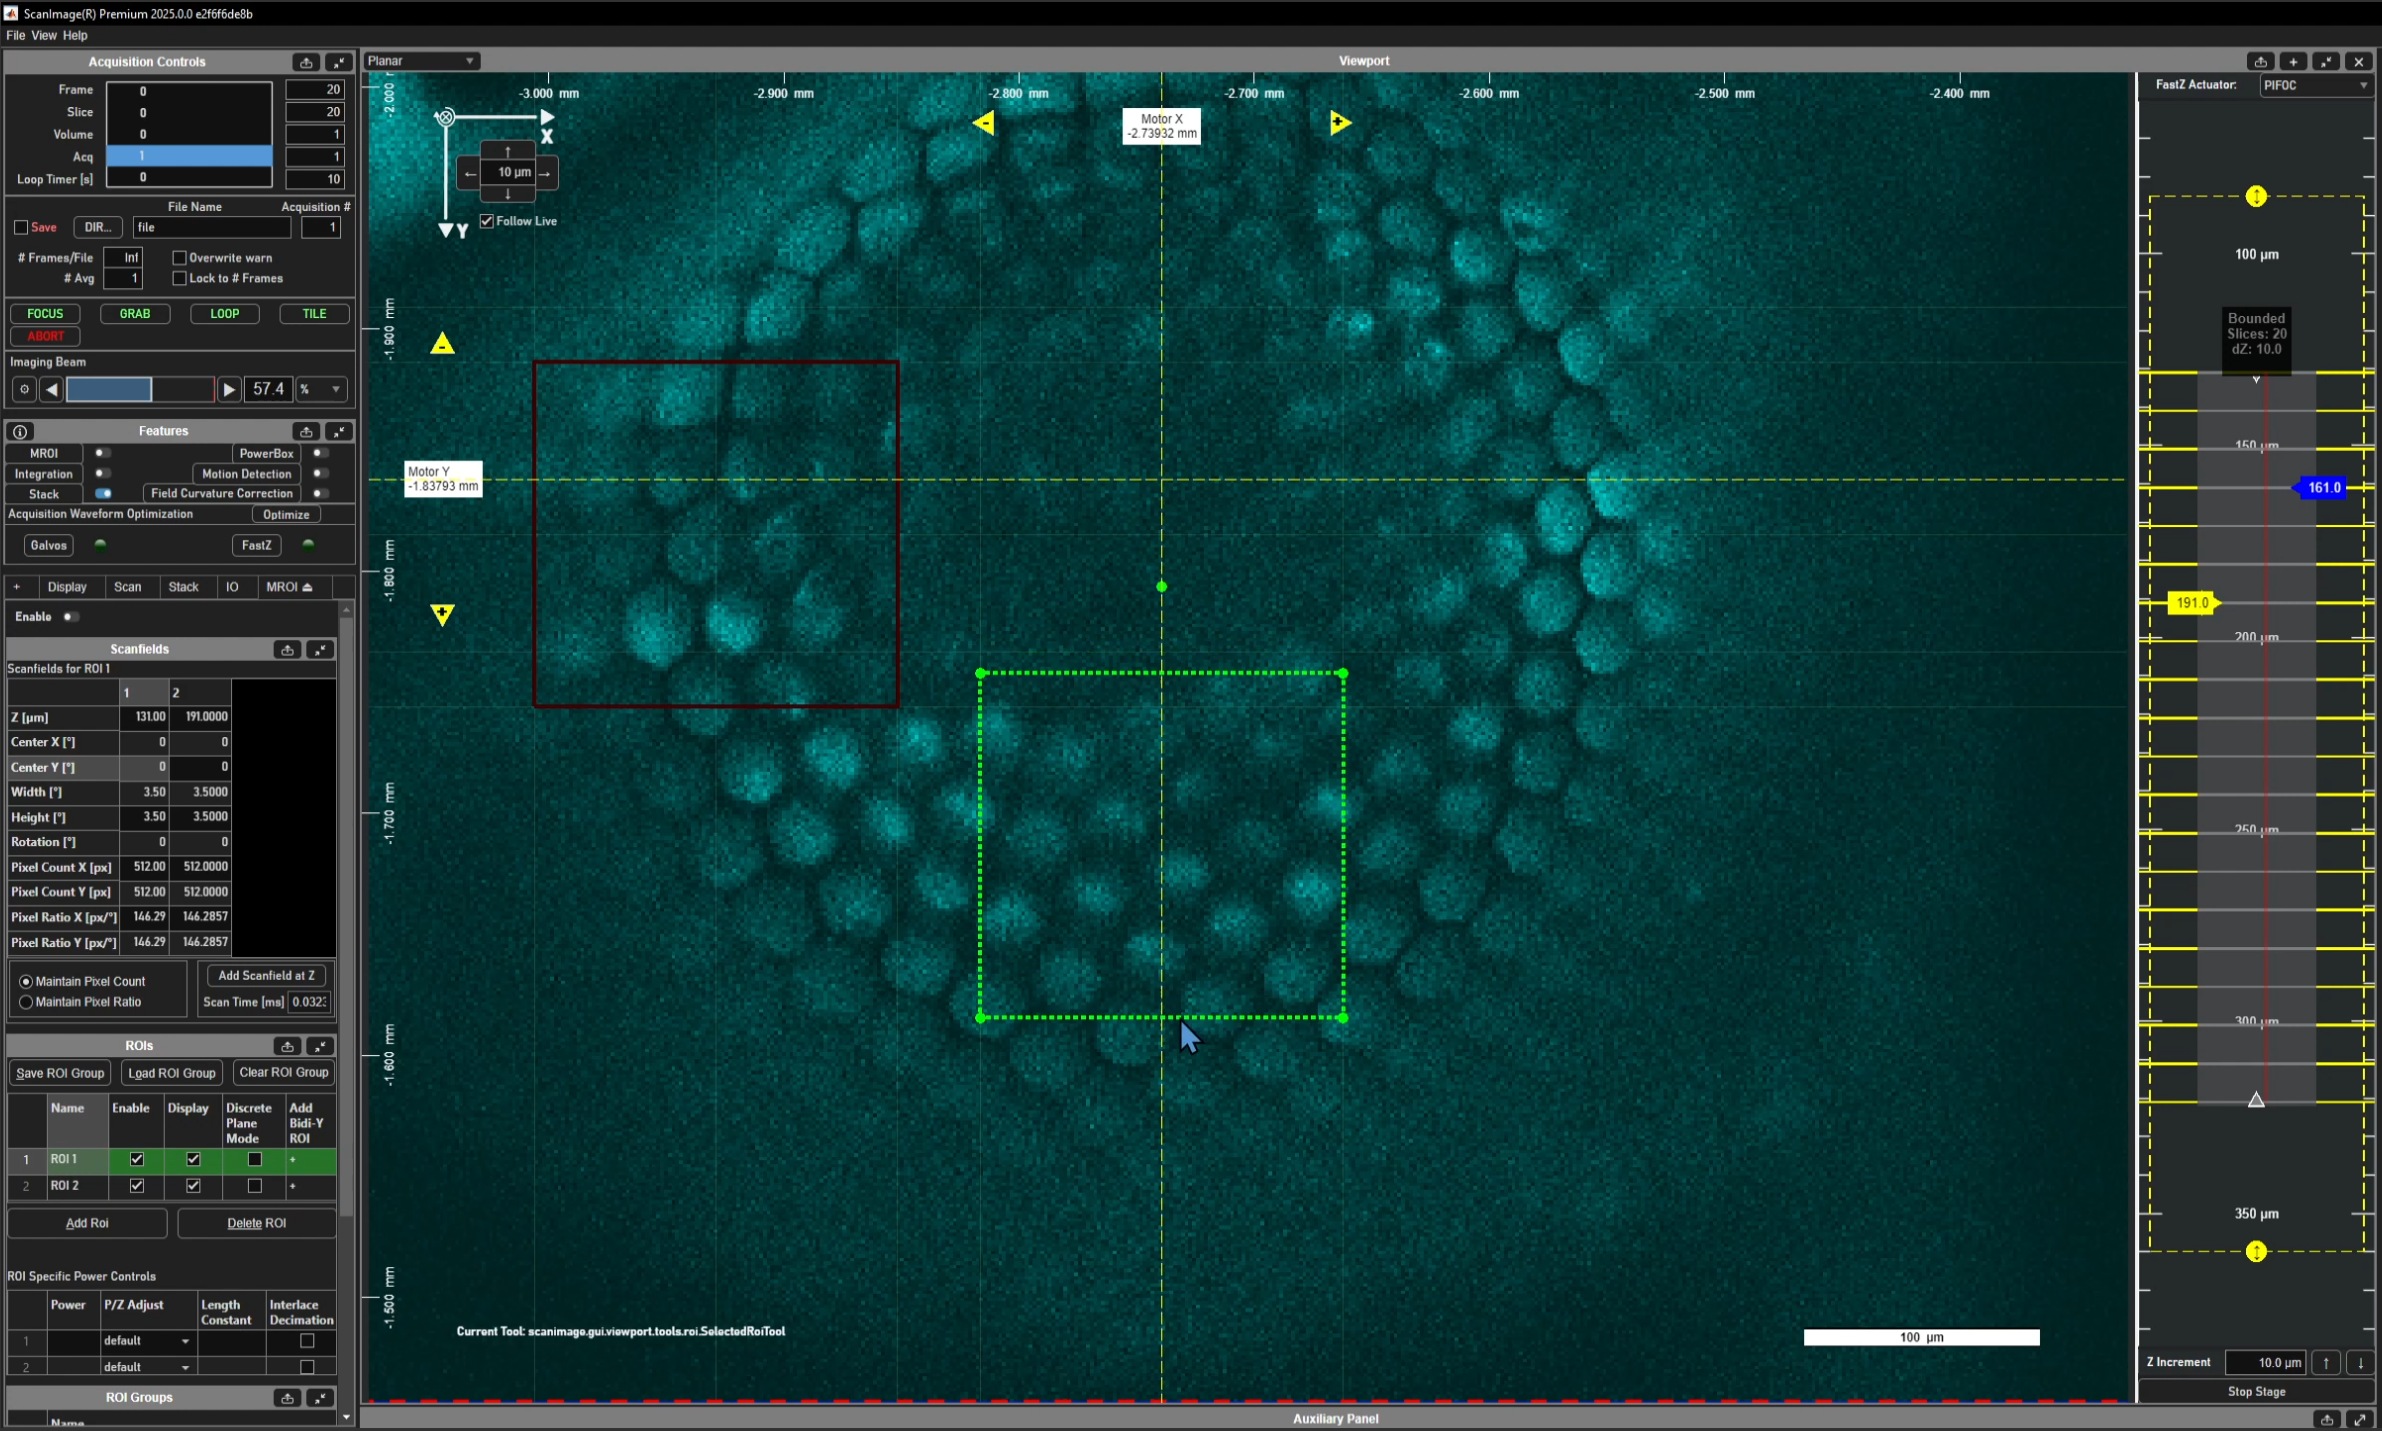Click the Z Increment up arrow
The height and width of the screenshot is (1431, 2382).
2326,1362
